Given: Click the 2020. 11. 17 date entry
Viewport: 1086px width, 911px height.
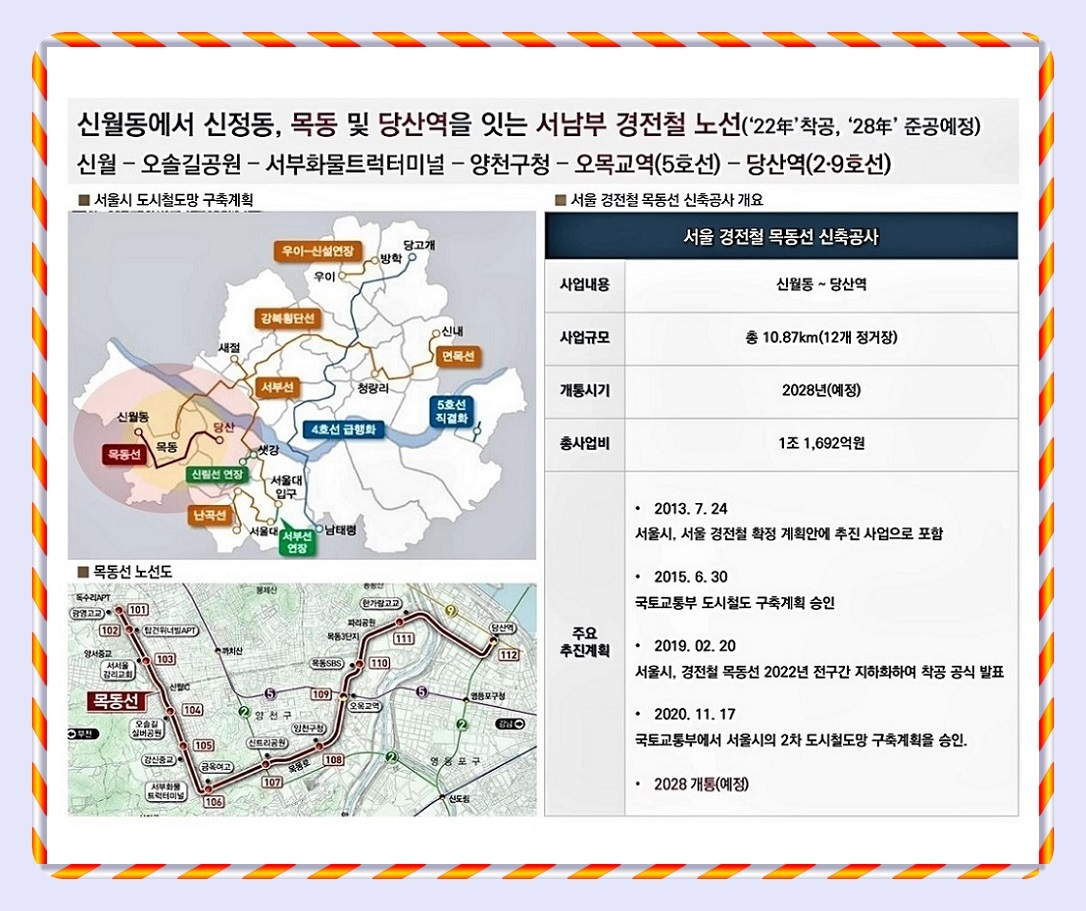Looking at the screenshot, I should (x=695, y=714).
